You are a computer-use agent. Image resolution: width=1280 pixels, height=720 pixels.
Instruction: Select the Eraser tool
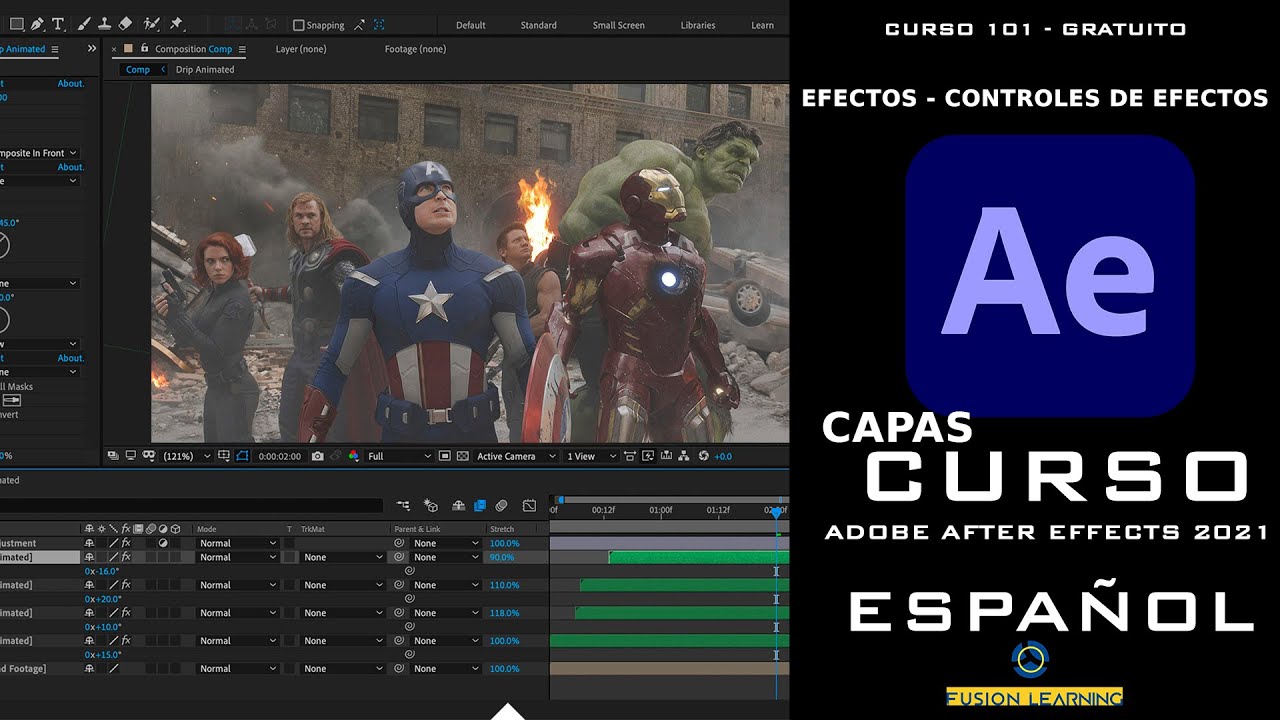click(x=125, y=23)
